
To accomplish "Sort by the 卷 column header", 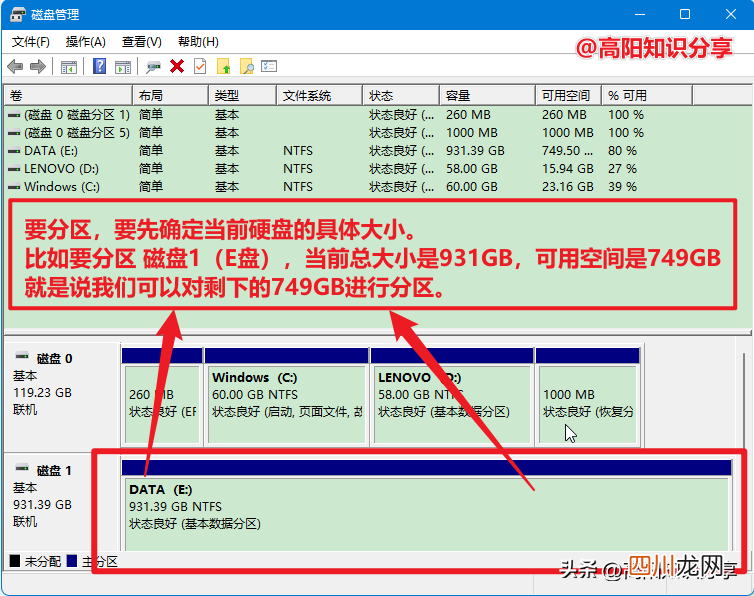I will [68, 95].
